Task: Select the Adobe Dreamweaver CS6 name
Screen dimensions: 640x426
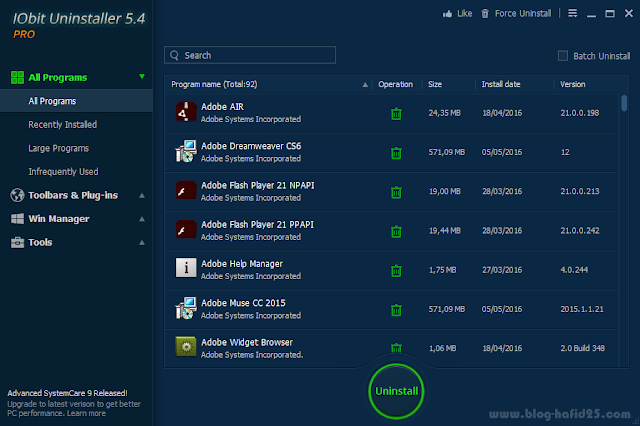Action: (x=251, y=146)
